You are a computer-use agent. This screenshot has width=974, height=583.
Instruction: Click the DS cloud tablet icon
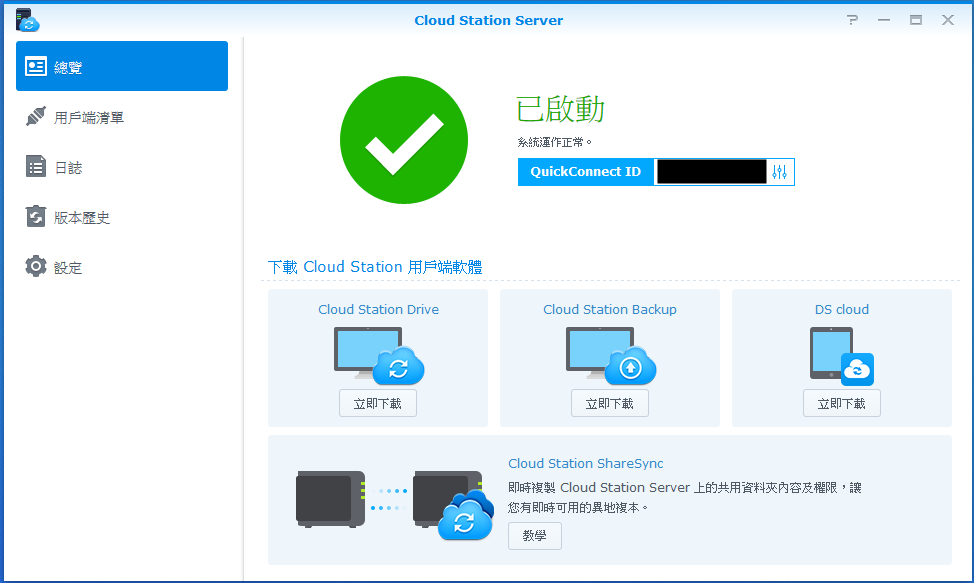(842, 356)
